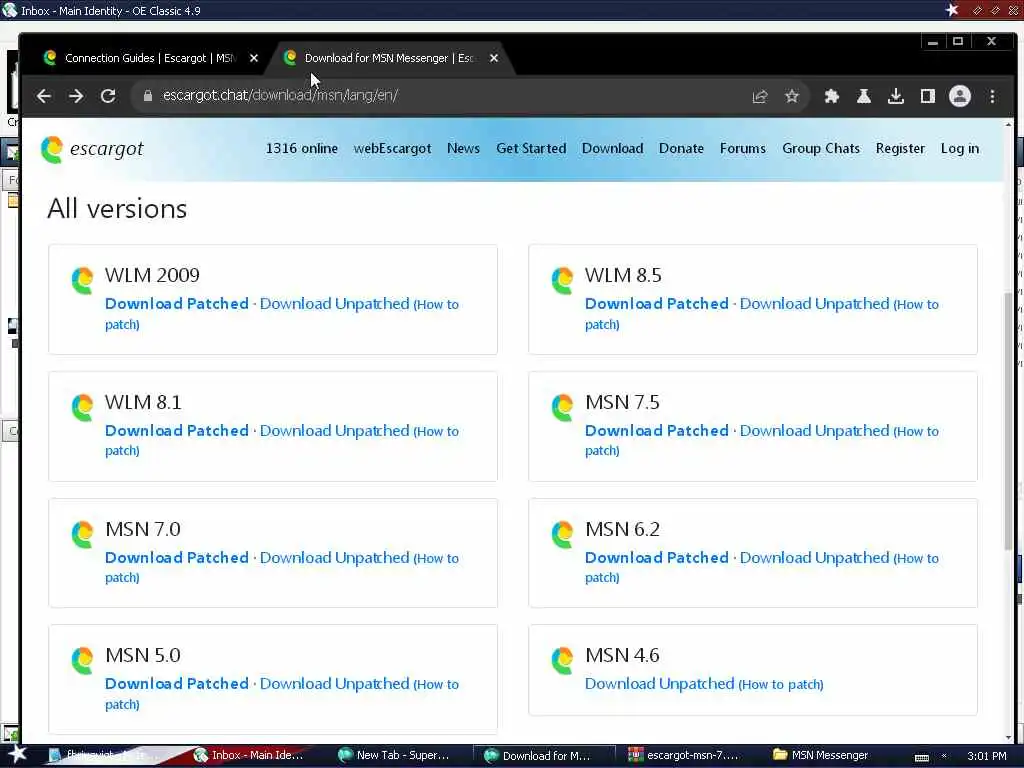Click the 1316 online counter
The height and width of the screenshot is (768, 1024).
[302, 149]
